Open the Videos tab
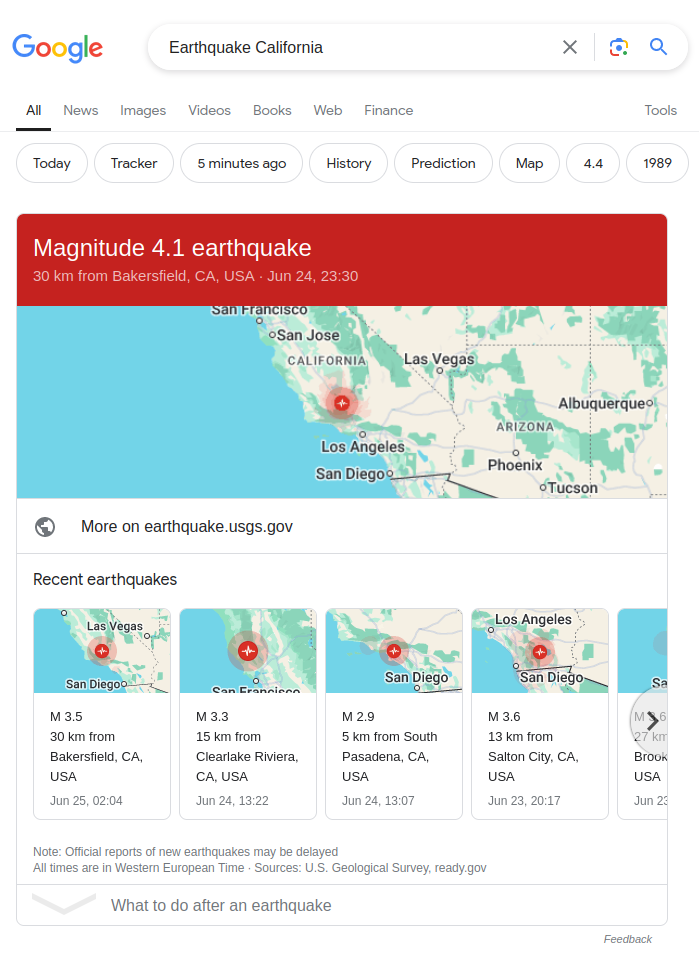The image size is (699, 958). (209, 110)
